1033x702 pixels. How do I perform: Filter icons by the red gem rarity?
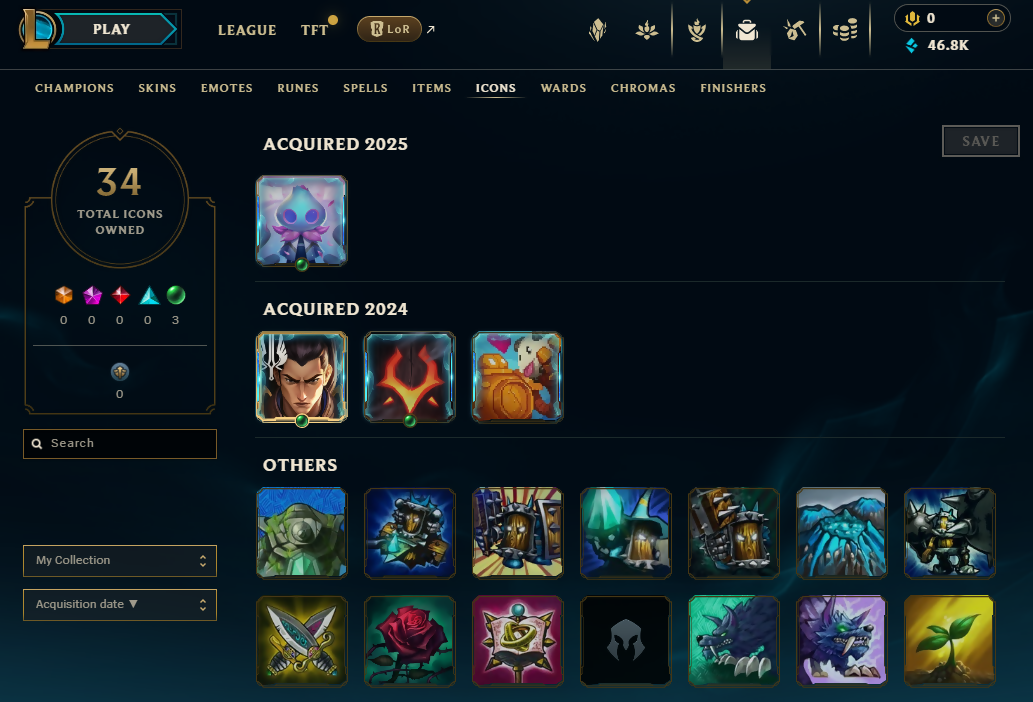point(120,295)
